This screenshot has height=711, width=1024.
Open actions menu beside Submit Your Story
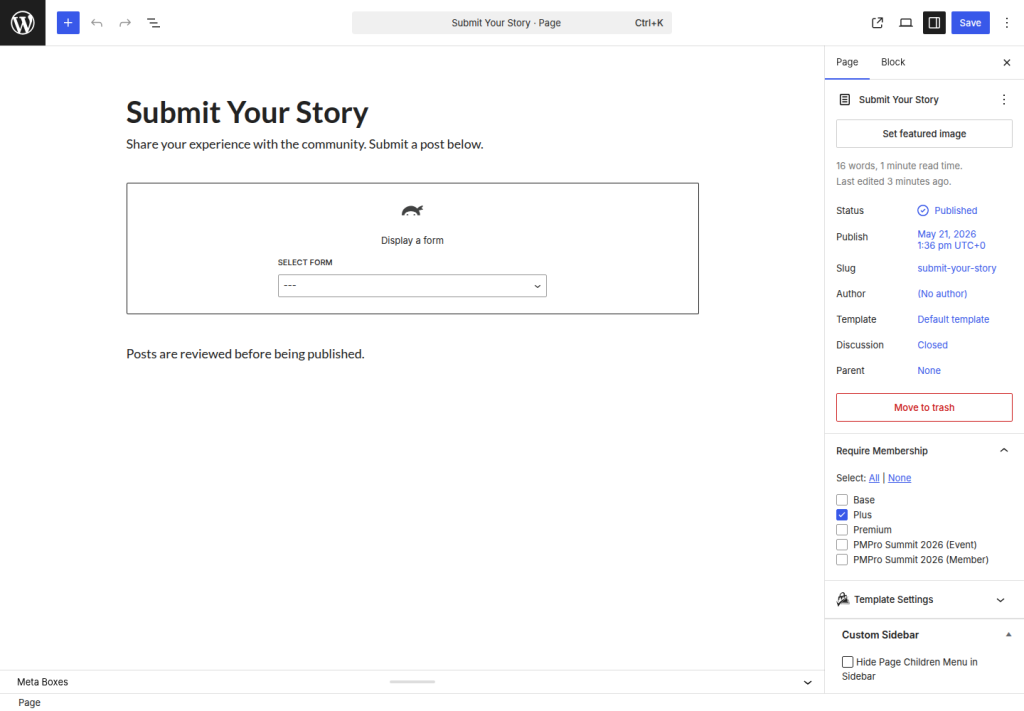coord(1004,99)
